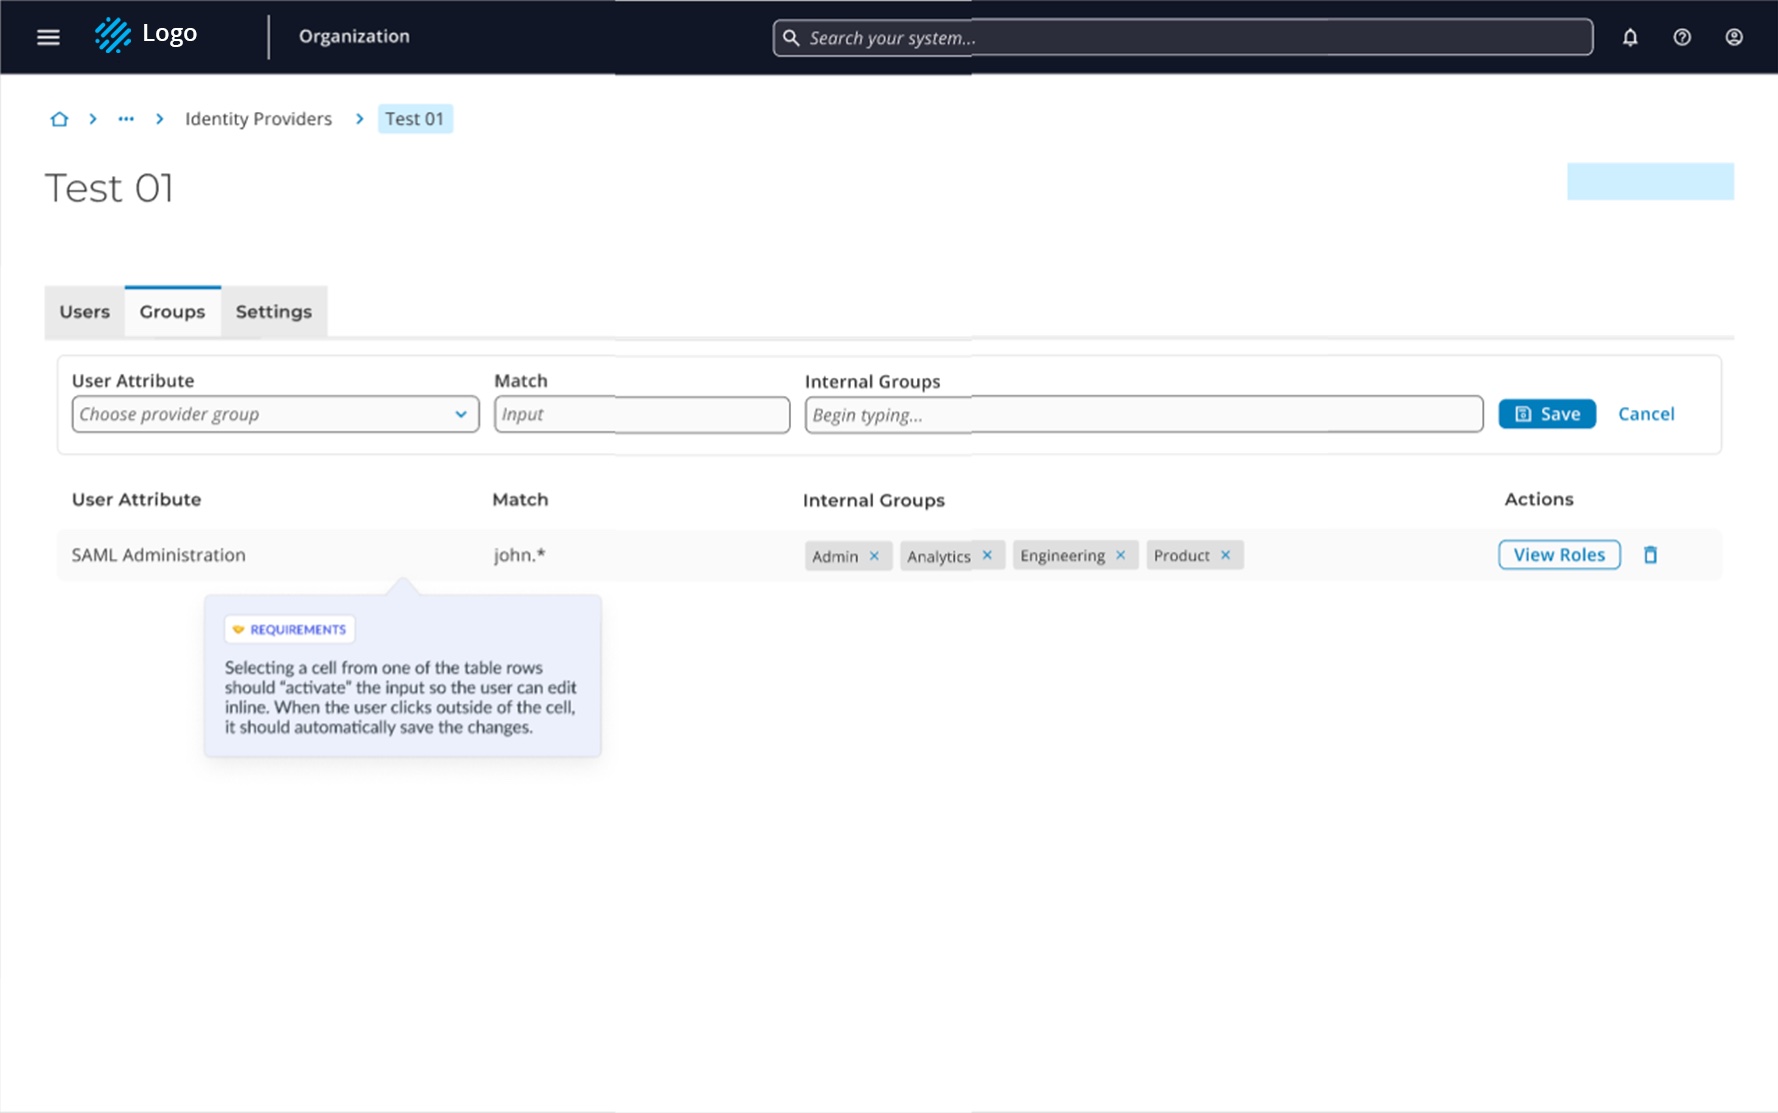
Task: Click the Actions column header
Action: (x=1538, y=499)
